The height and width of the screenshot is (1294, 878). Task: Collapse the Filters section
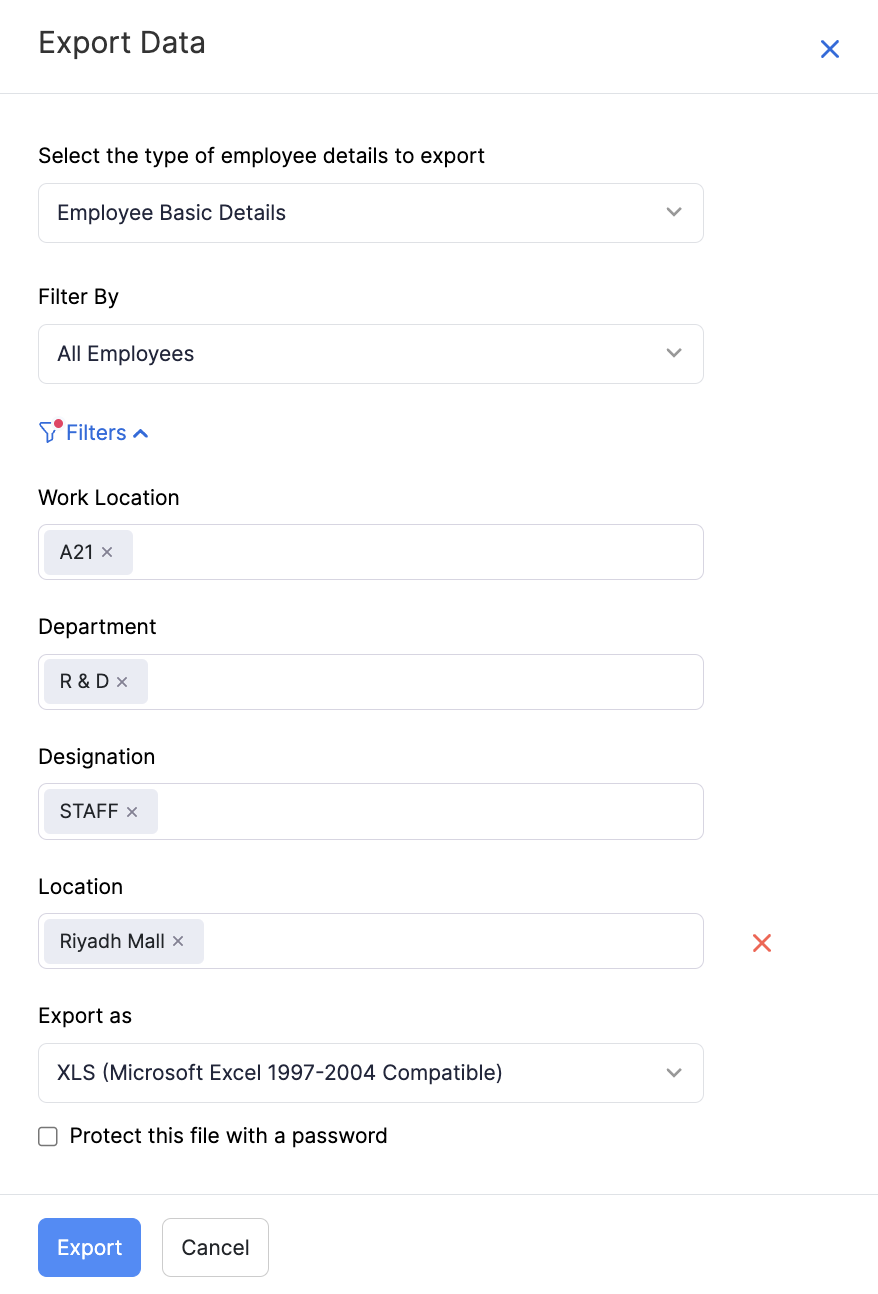pos(140,432)
